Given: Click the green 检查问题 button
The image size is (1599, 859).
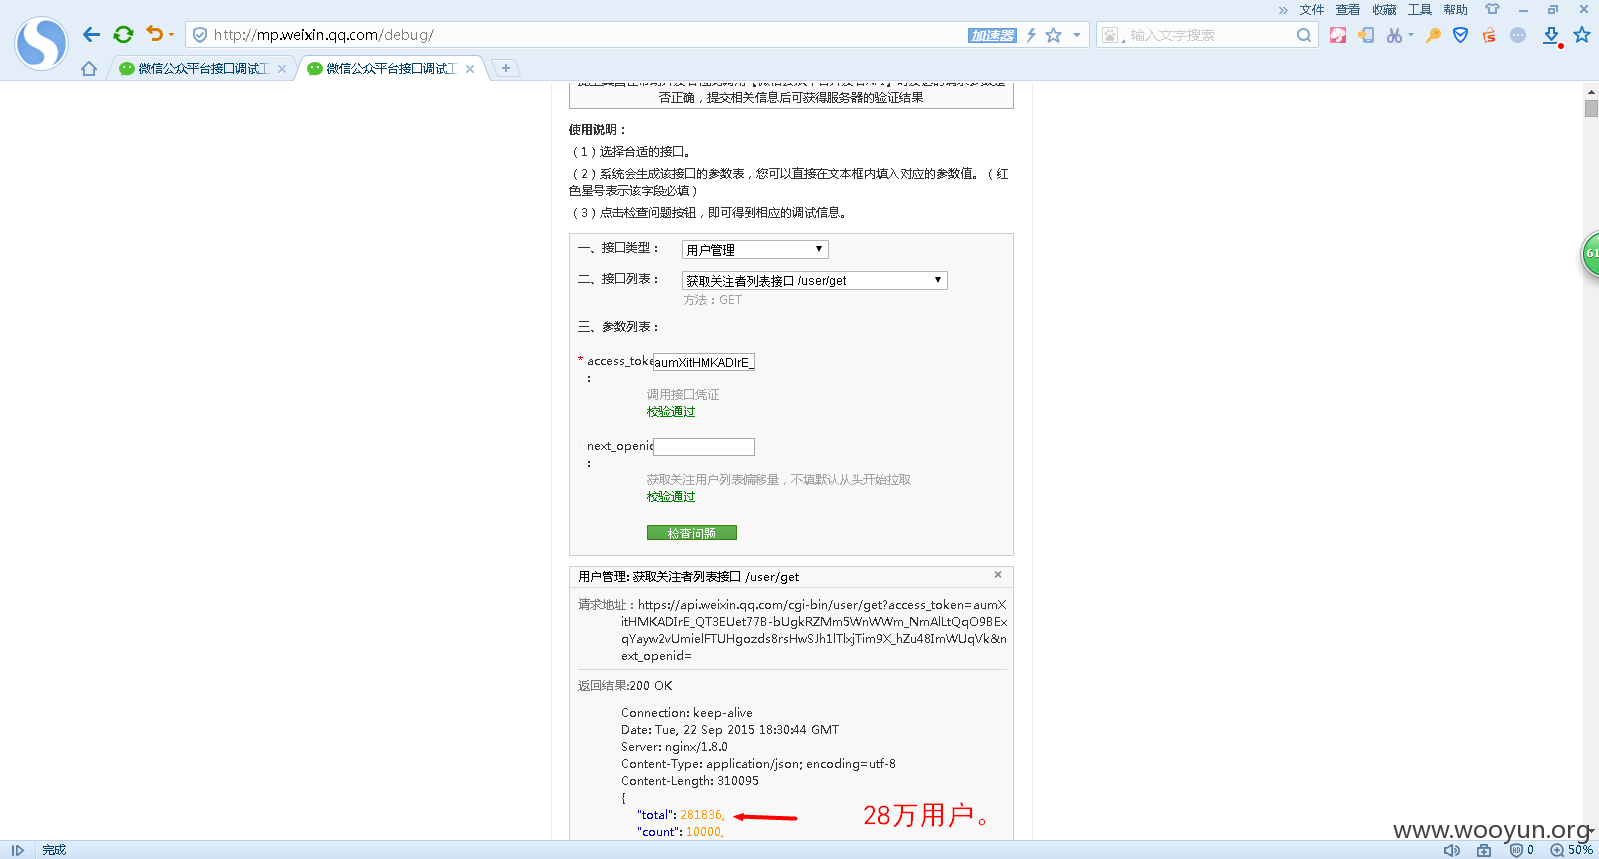Looking at the screenshot, I should coord(691,533).
